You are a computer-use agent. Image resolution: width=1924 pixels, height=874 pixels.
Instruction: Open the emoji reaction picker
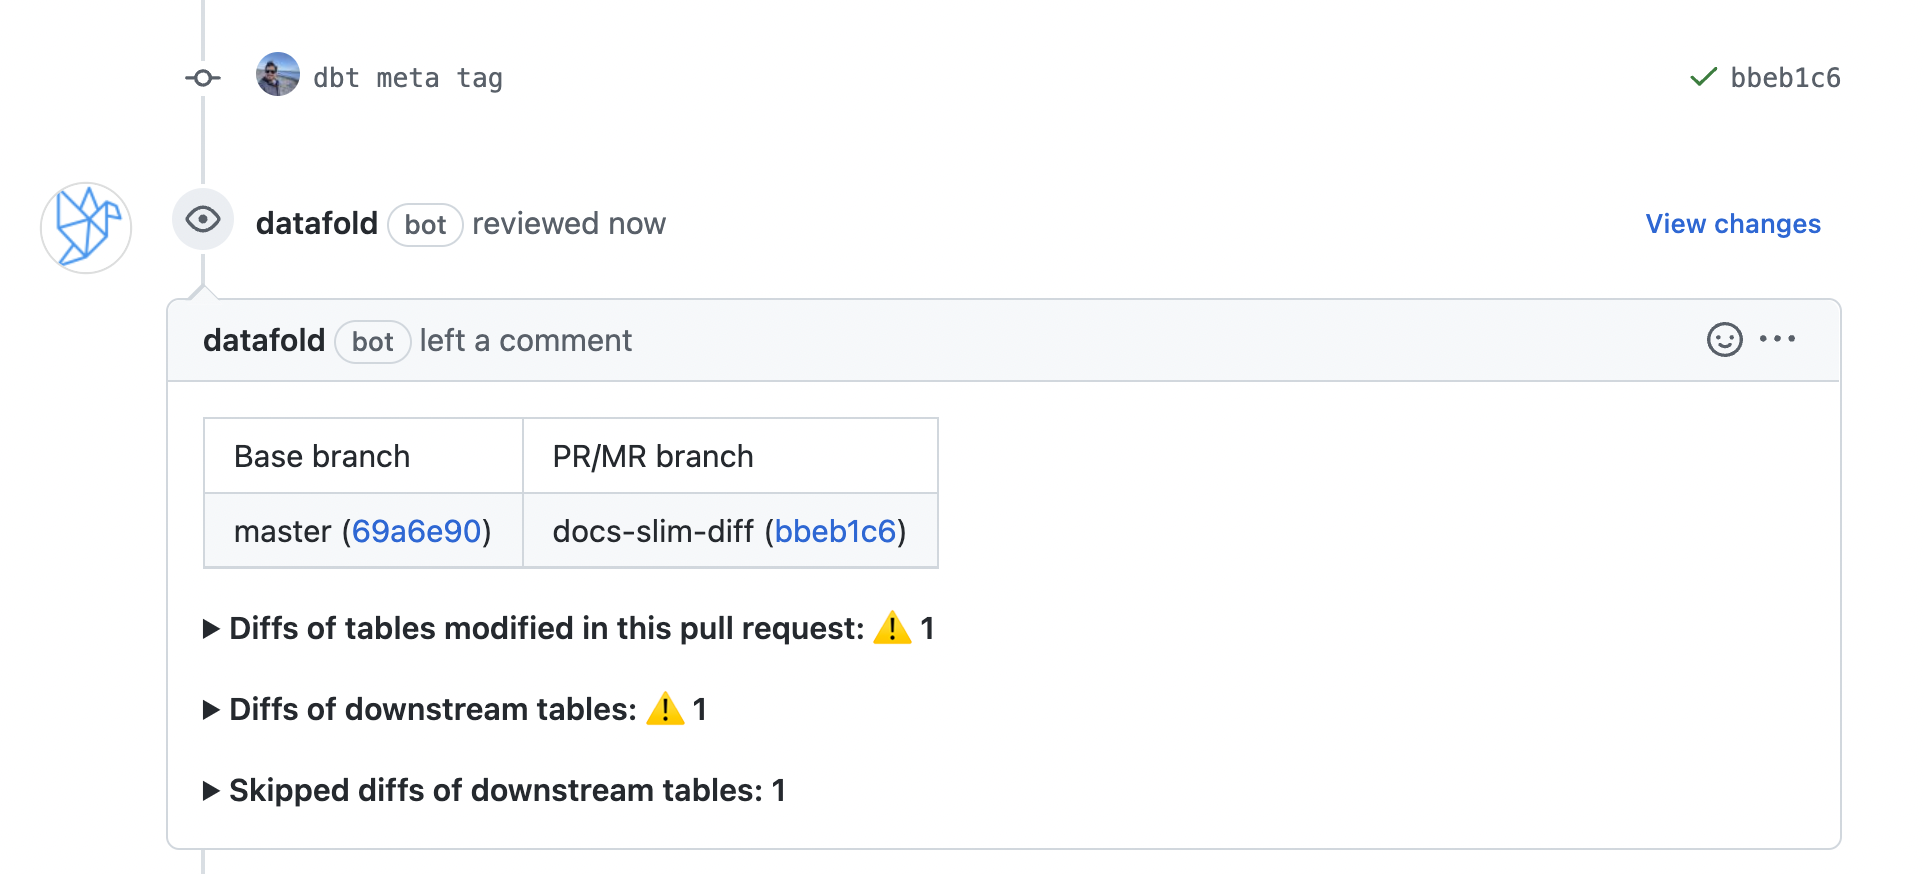click(1724, 340)
